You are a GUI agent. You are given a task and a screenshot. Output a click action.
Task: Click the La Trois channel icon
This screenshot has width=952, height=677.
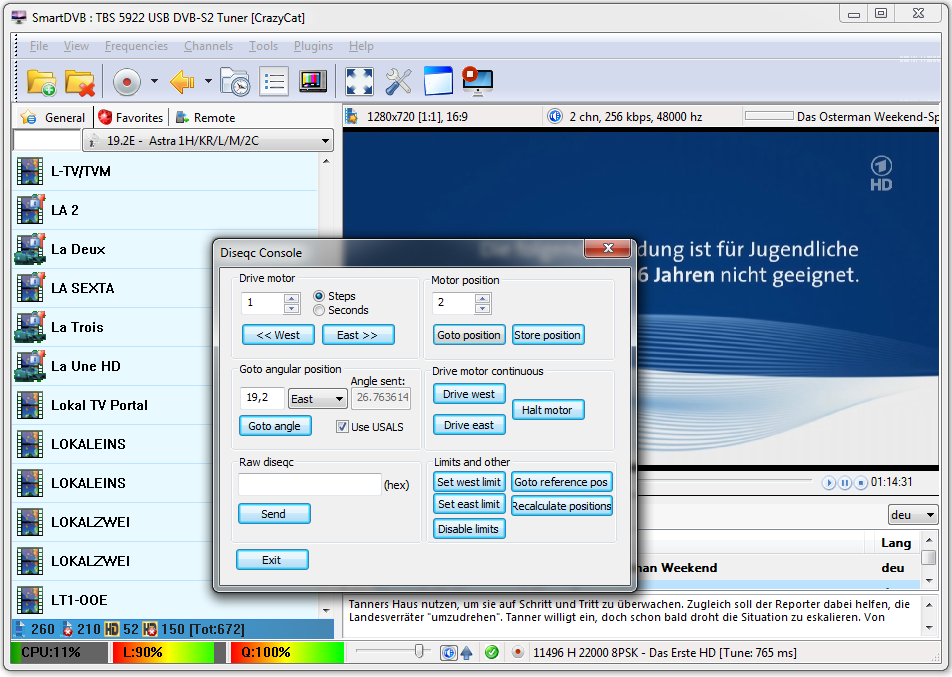pyautogui.click(x=30, y=327)
